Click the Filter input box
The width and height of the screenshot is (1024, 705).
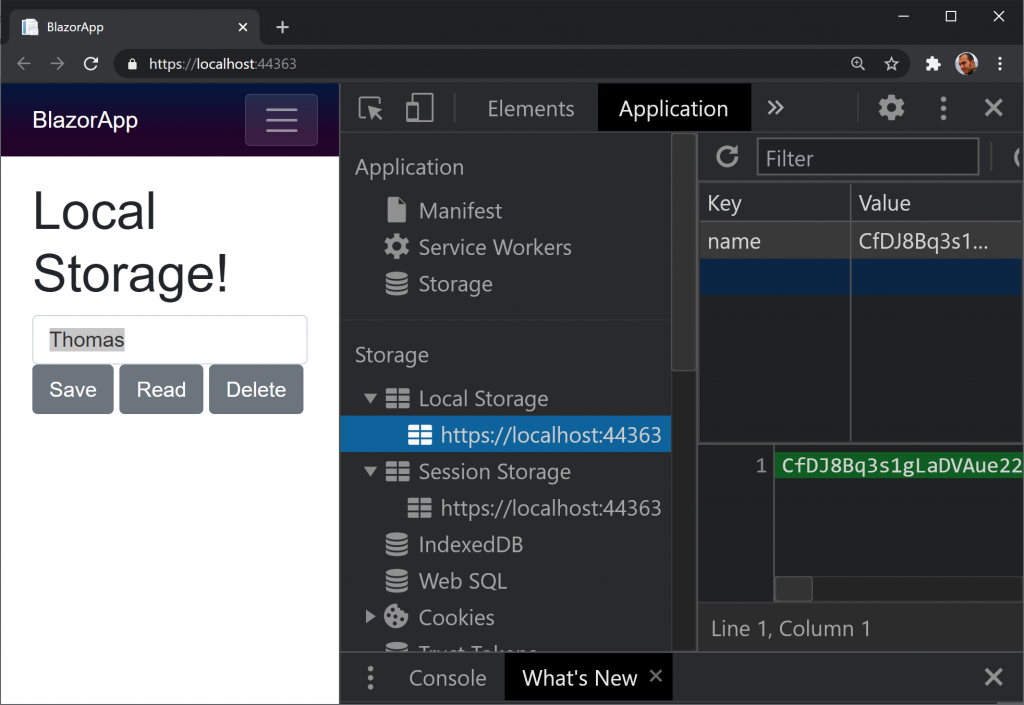[x=868, y=157]
